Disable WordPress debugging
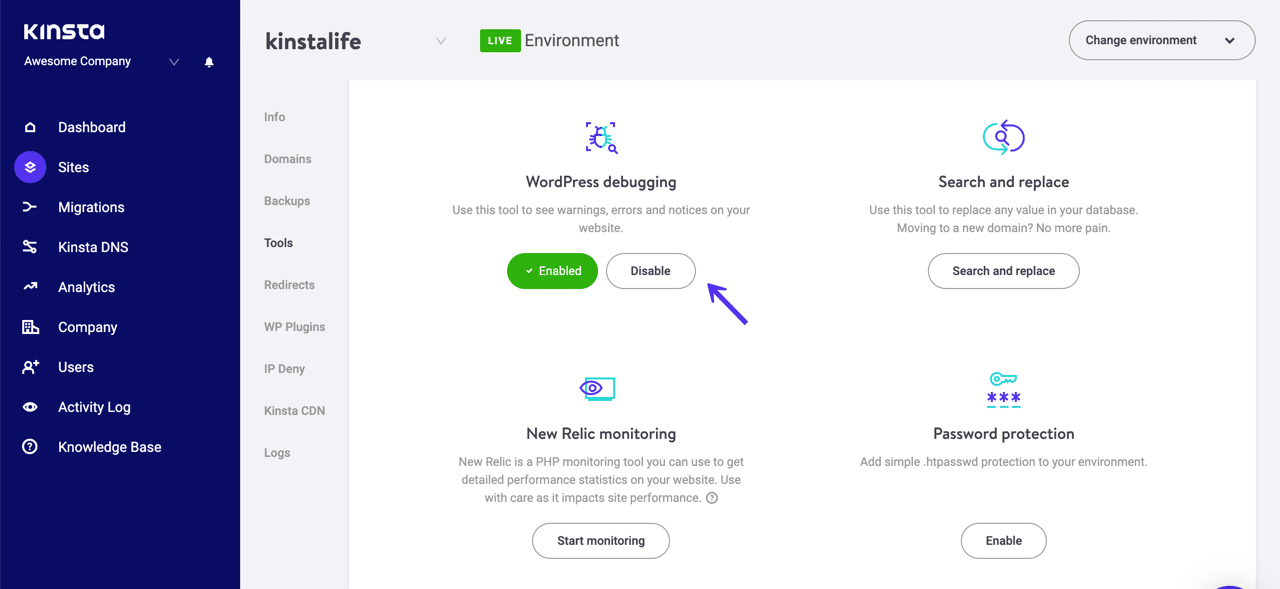The width and height of the screenshot is (1280, 589). coord(650,271)
